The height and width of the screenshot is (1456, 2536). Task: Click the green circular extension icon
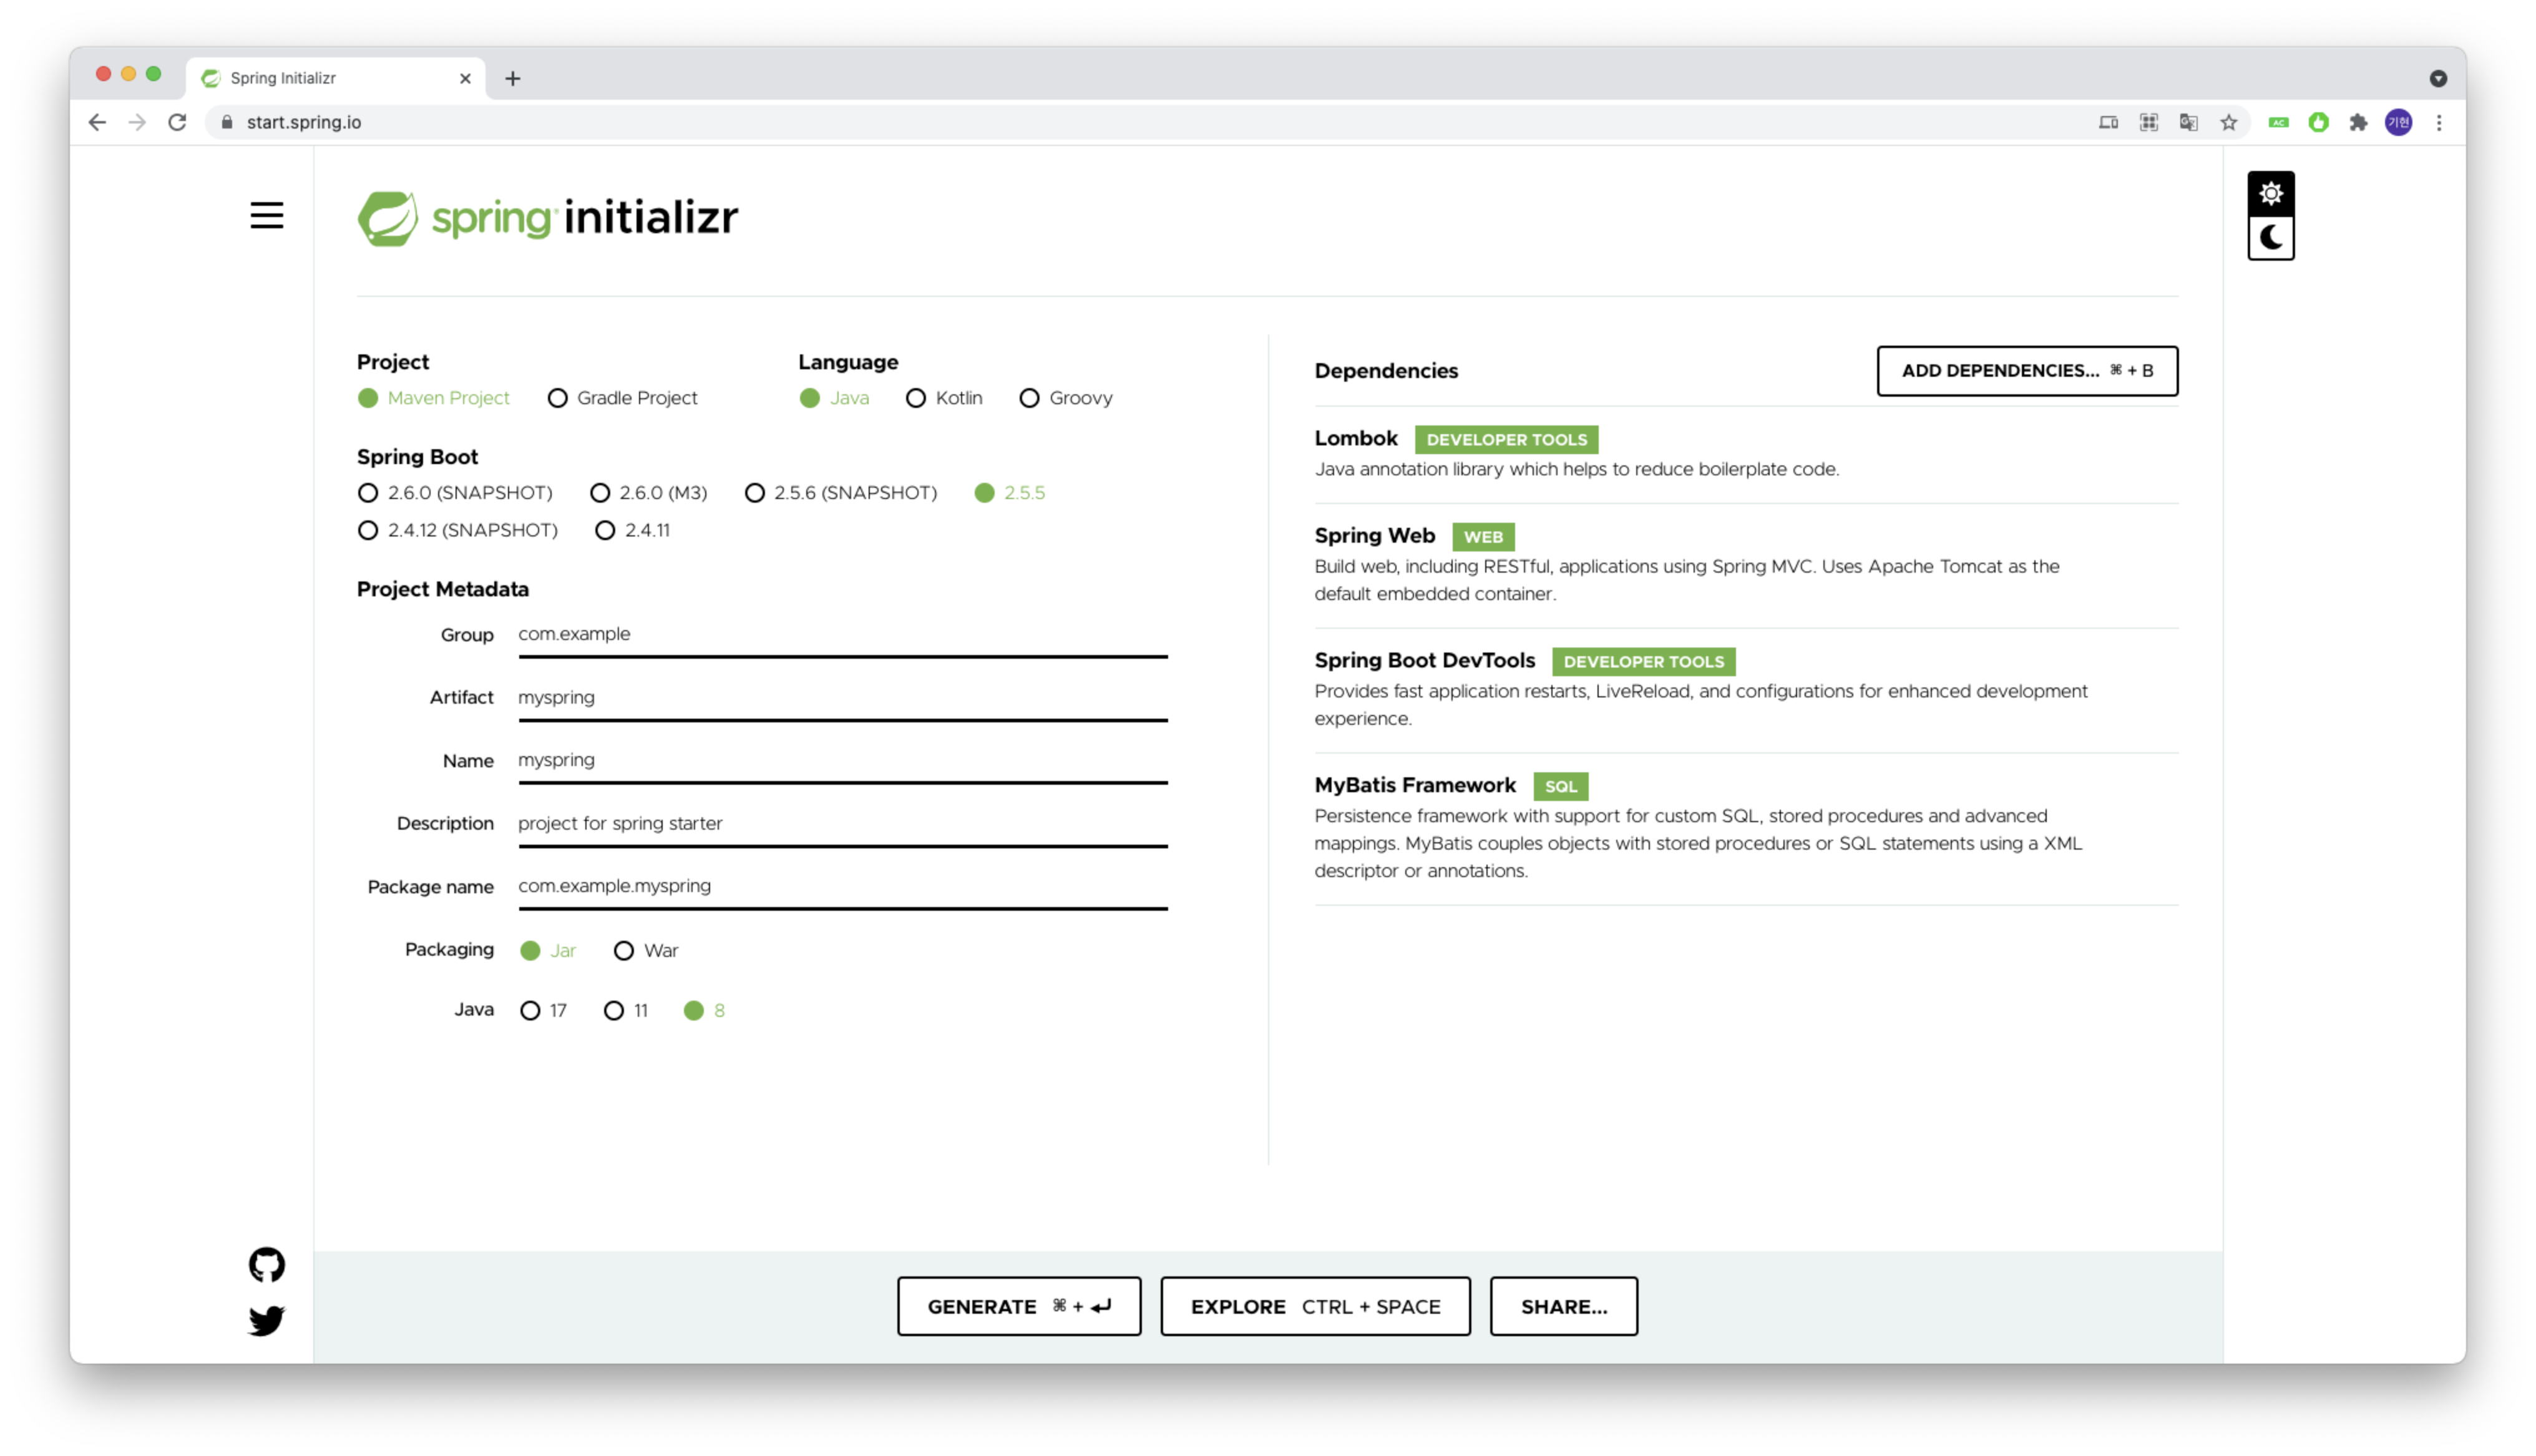[2318, 122]
